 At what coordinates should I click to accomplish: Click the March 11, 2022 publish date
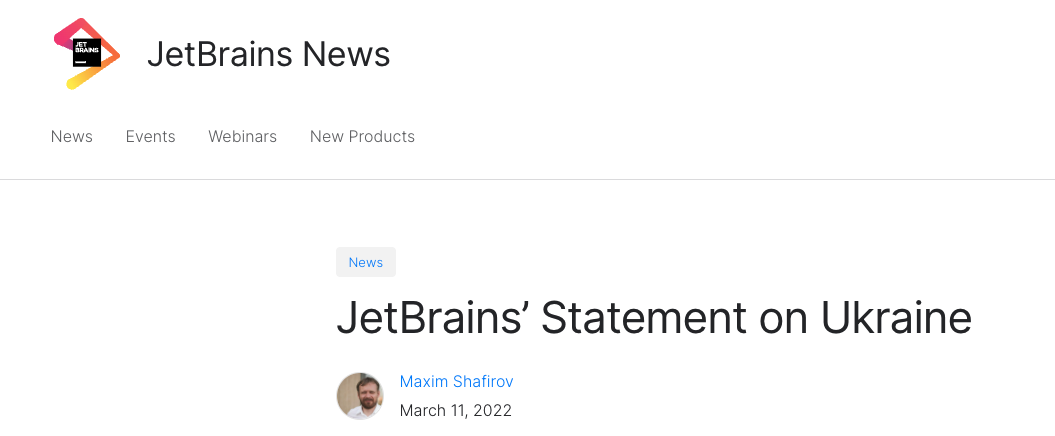pos(455,410)
